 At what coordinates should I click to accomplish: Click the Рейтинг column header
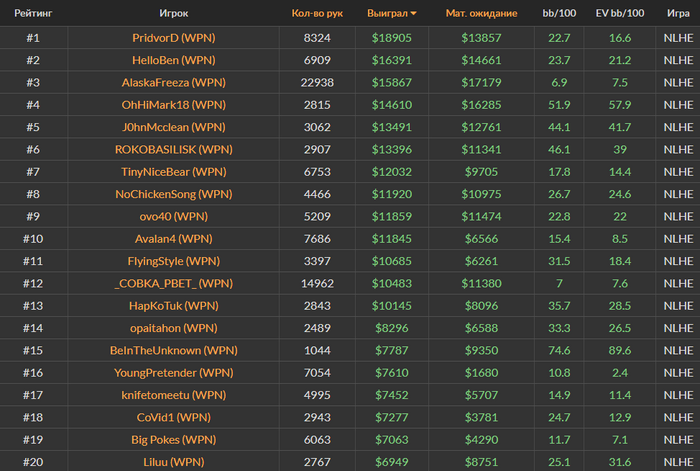pyautogui.click(x=33, y=13)
